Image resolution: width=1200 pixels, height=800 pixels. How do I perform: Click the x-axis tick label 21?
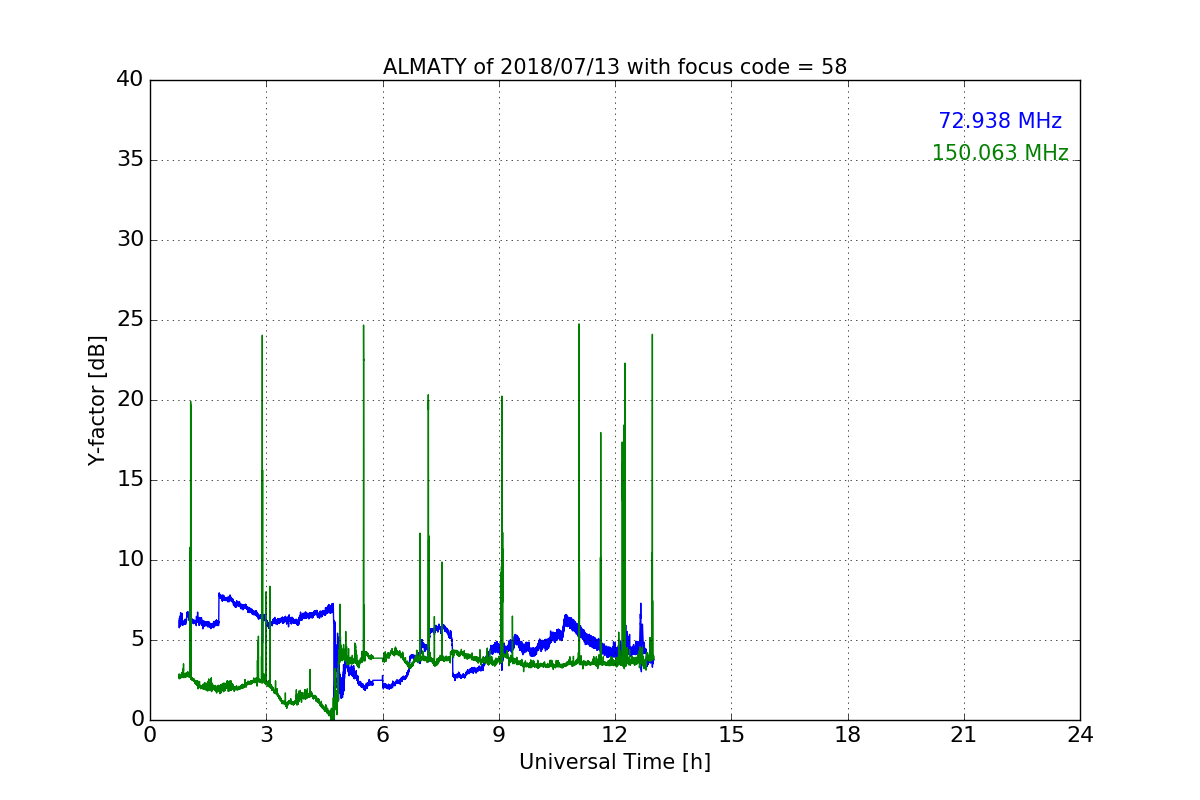(x=964, y=735)
